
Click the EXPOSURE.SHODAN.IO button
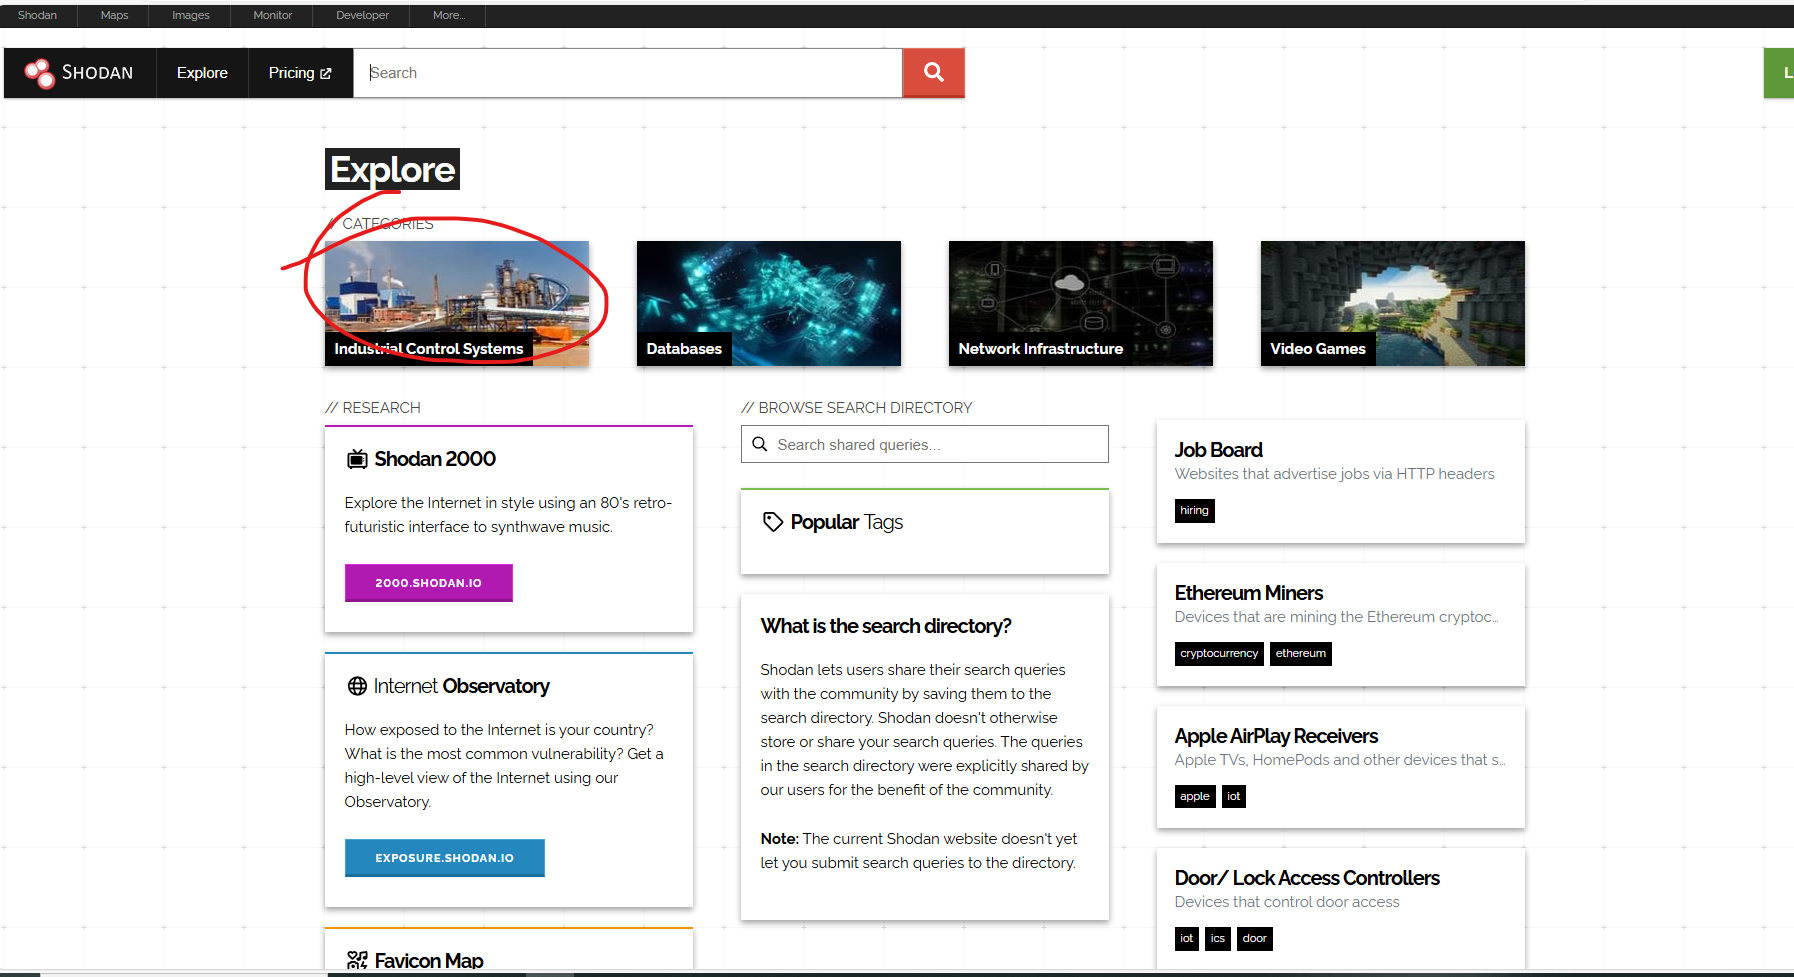coord(445,858)
